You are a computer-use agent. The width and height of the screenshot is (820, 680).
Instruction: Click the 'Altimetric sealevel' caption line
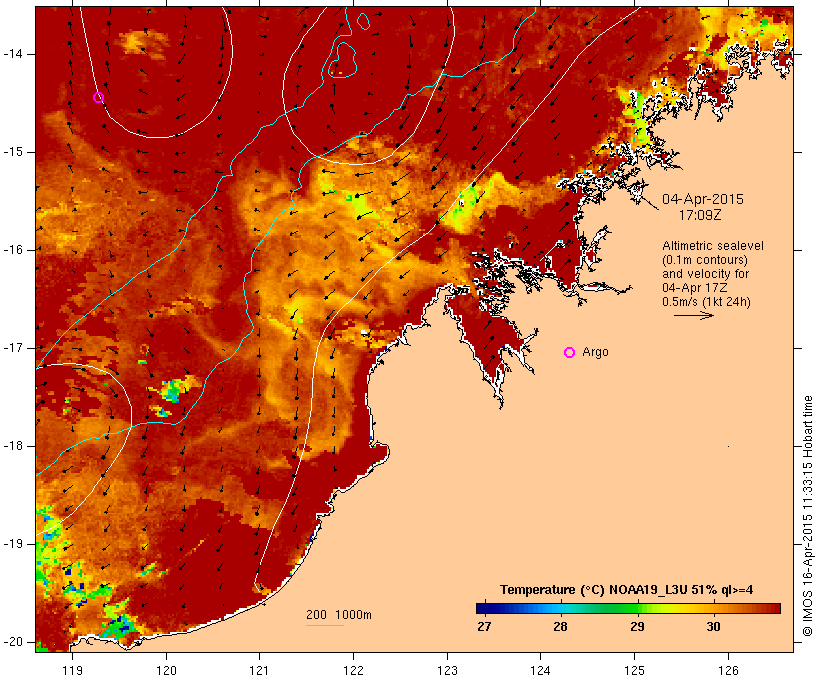click(713, 246)
